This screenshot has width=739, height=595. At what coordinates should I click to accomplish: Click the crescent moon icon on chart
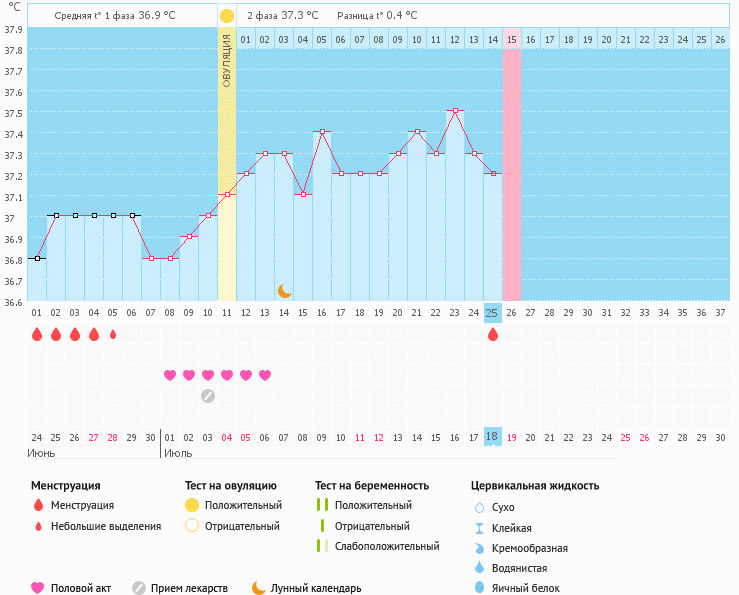pyautogui.click(x=285, y=291)
